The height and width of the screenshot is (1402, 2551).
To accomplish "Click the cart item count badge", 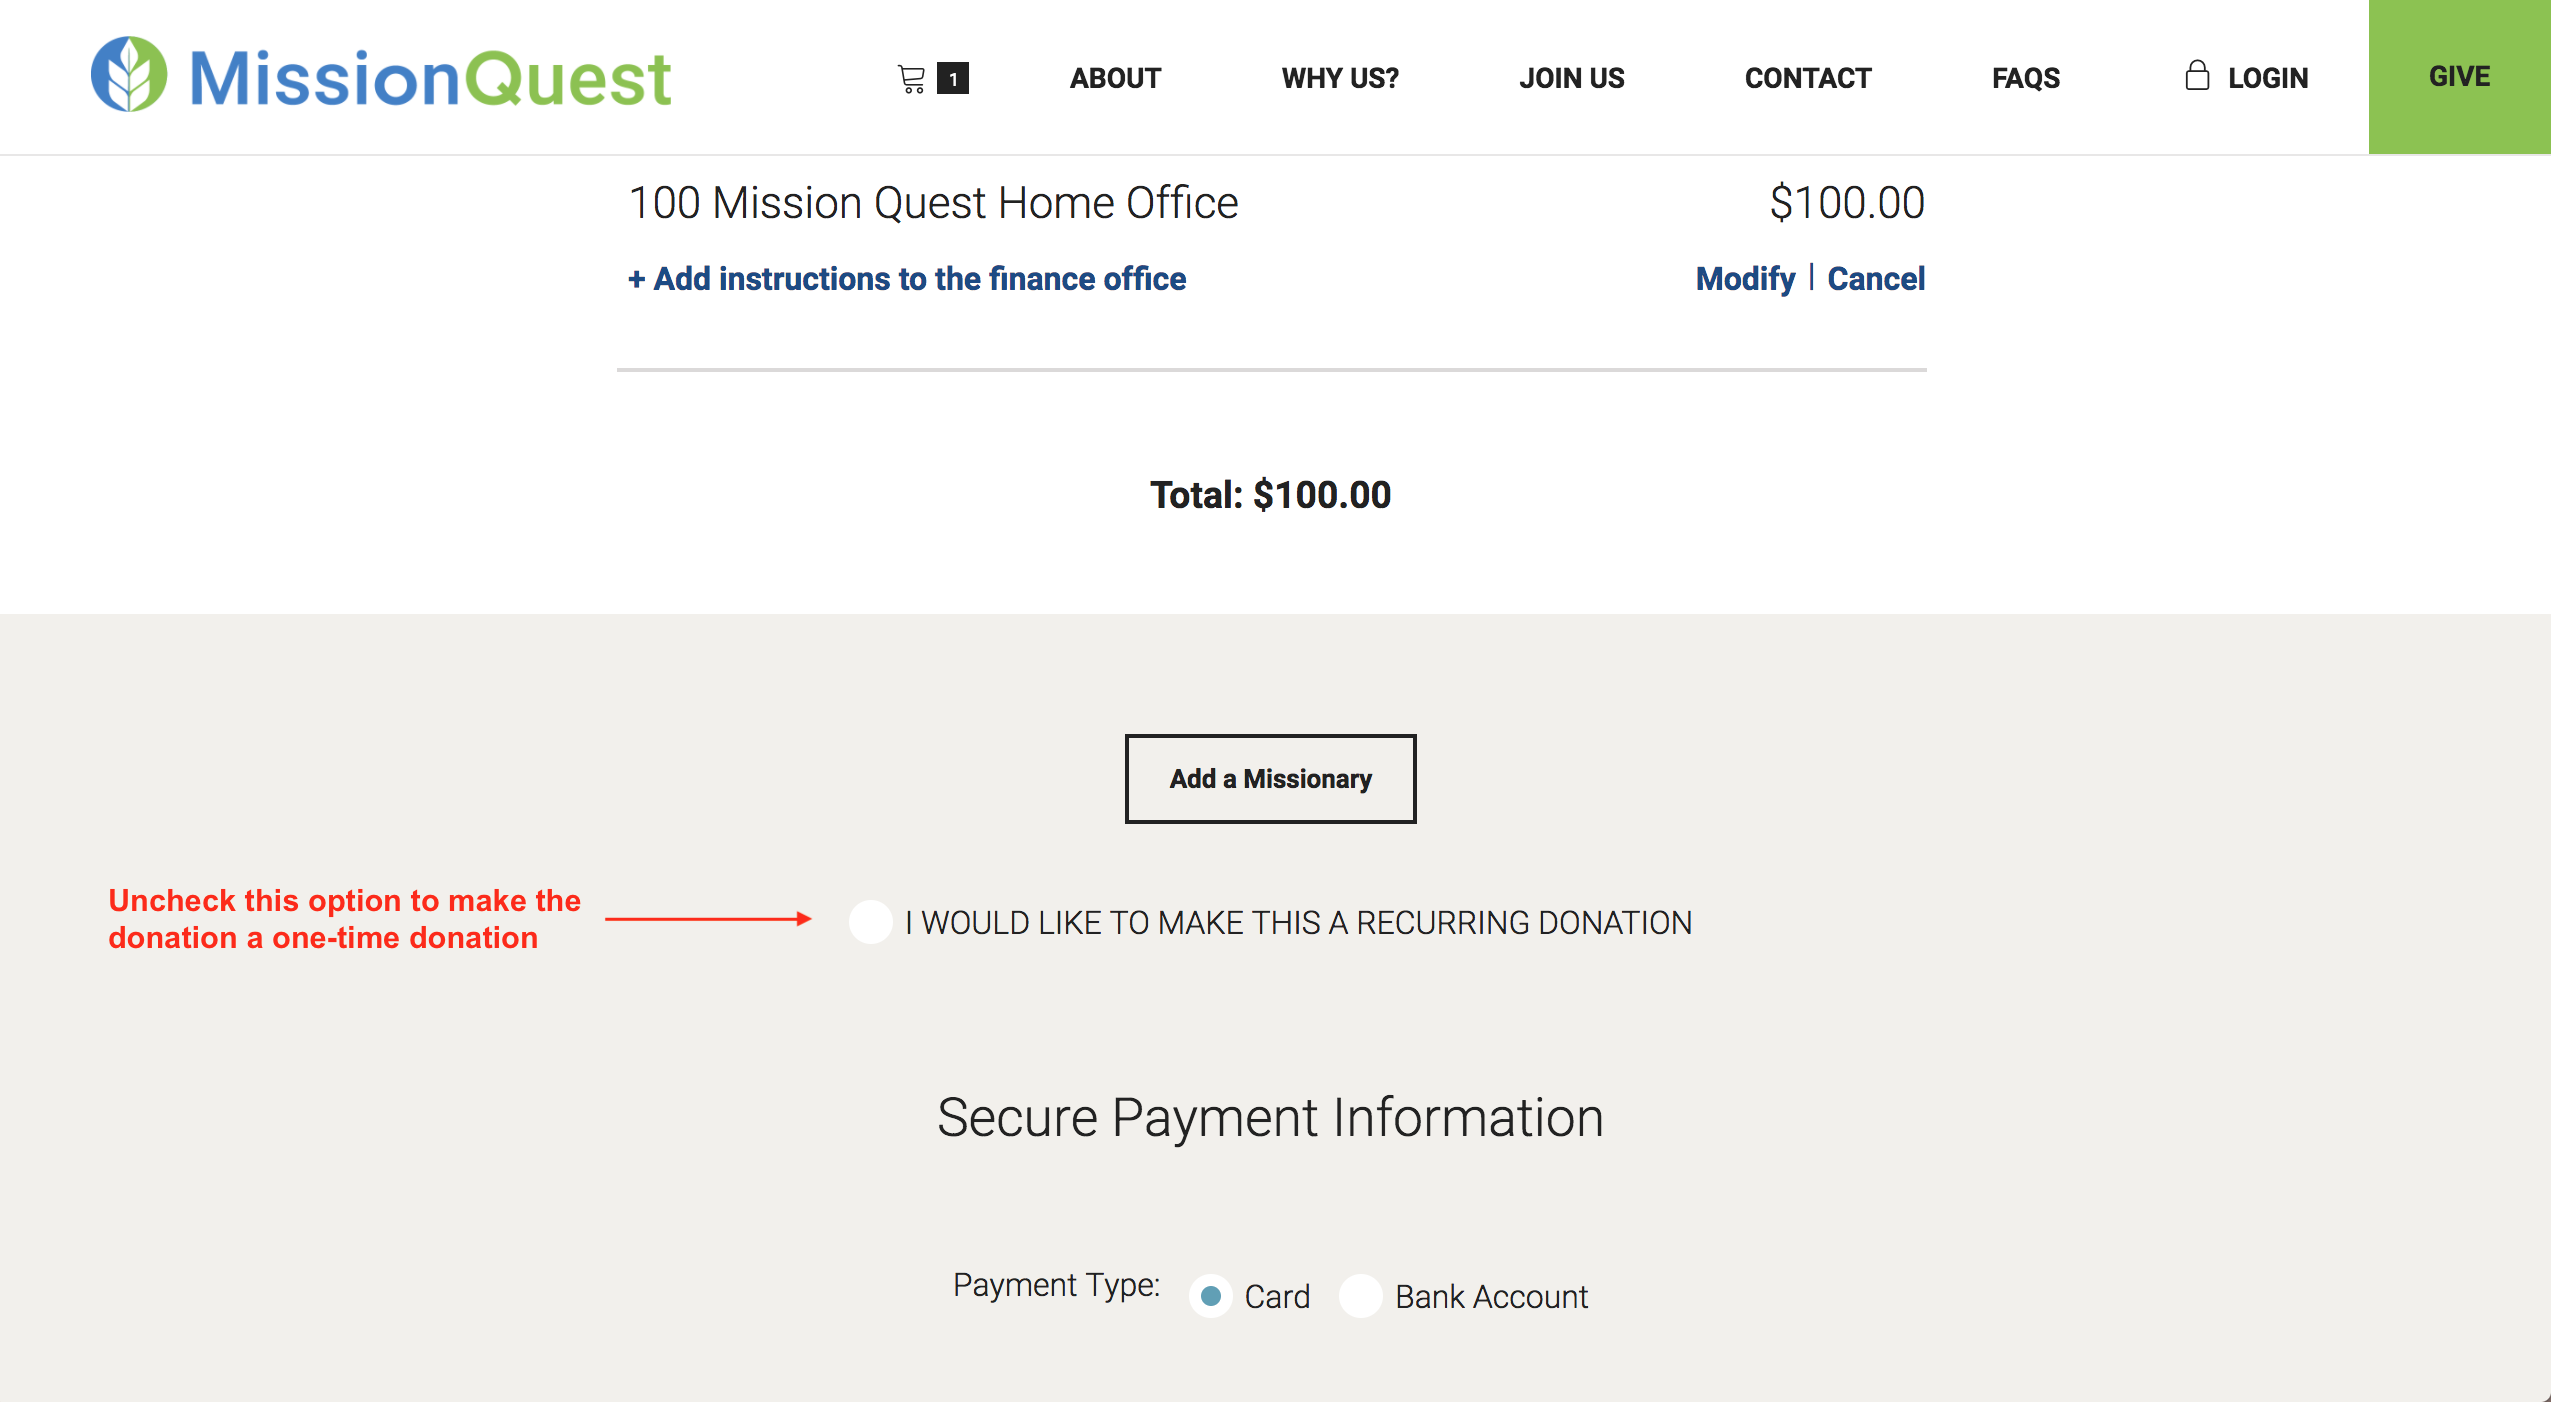I will coord(953,78).
